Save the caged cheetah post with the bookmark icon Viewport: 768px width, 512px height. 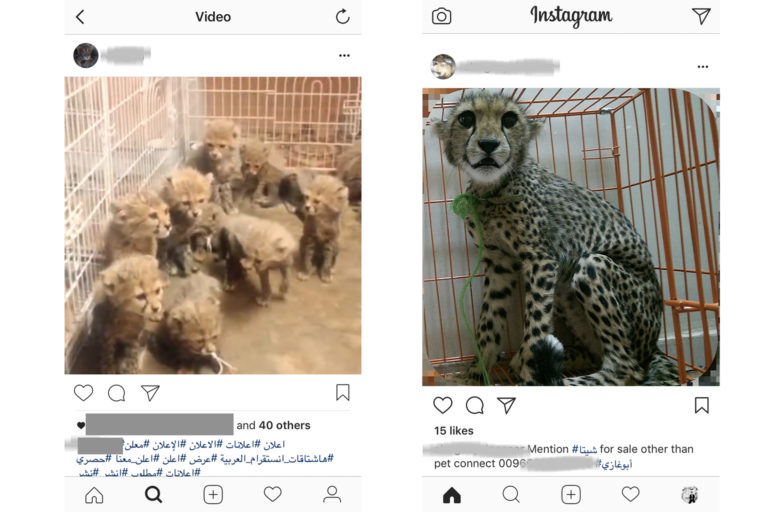pyautogui.click(x=701, y=405)
